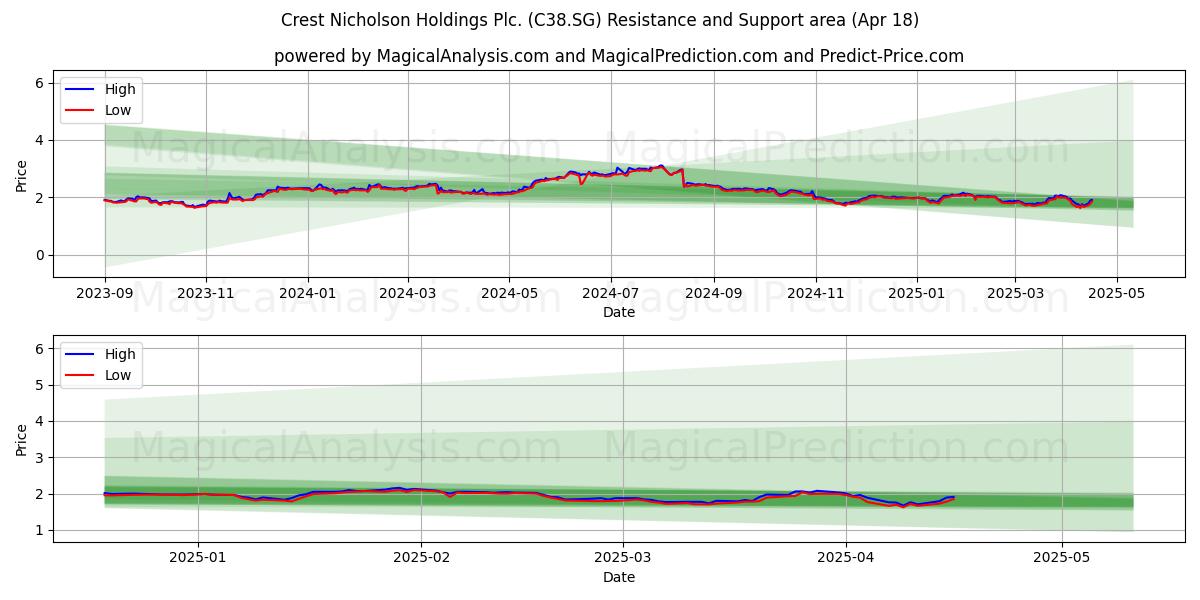Click the '2024-01' x-axis label

click(x=307, y=294)
